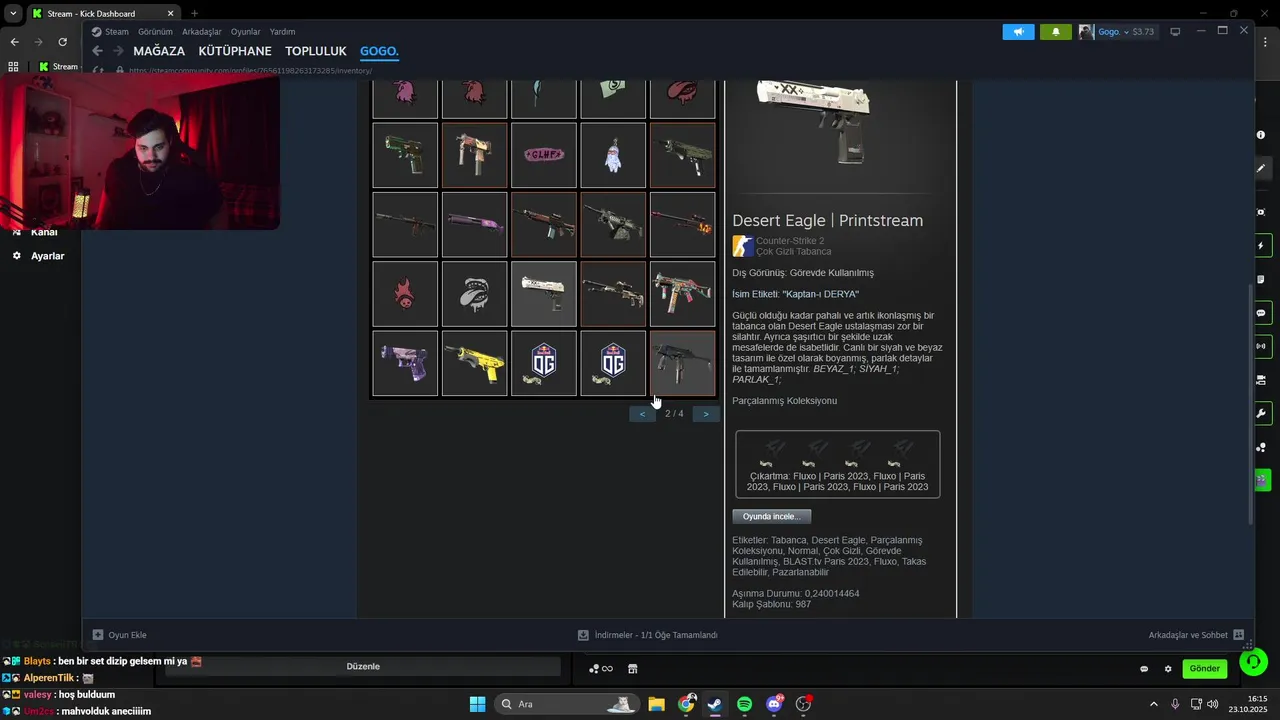Click Kick sidebar wrench tools icon
The width and height of the screenshot is (1280, 720).
coord(1261,414)
